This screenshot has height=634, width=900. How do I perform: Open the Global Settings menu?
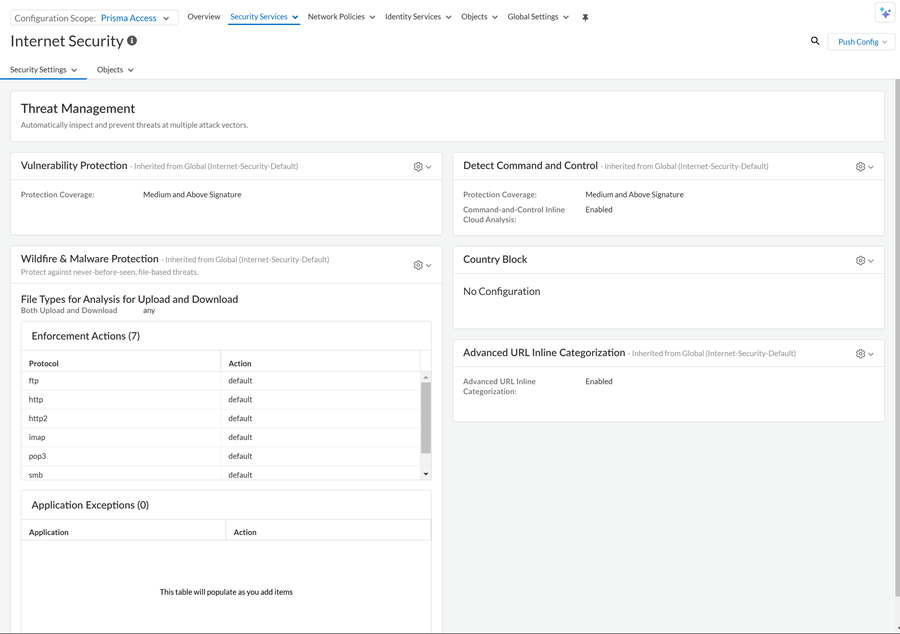pyautogui.click(x=538, y=17)
